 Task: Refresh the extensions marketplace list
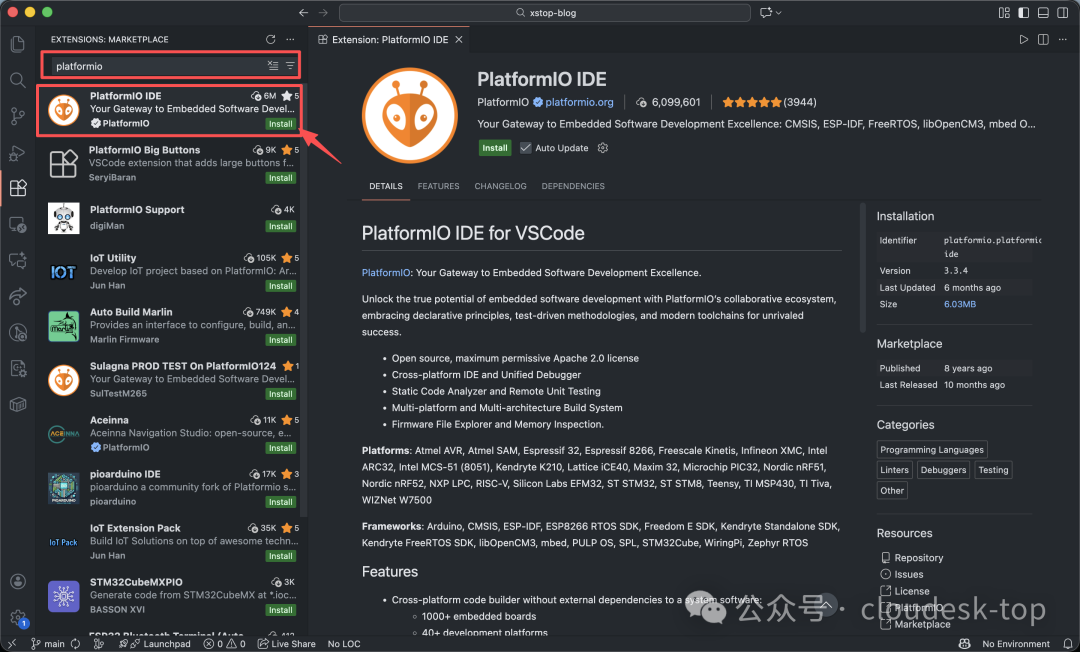(x=271, y=39)
